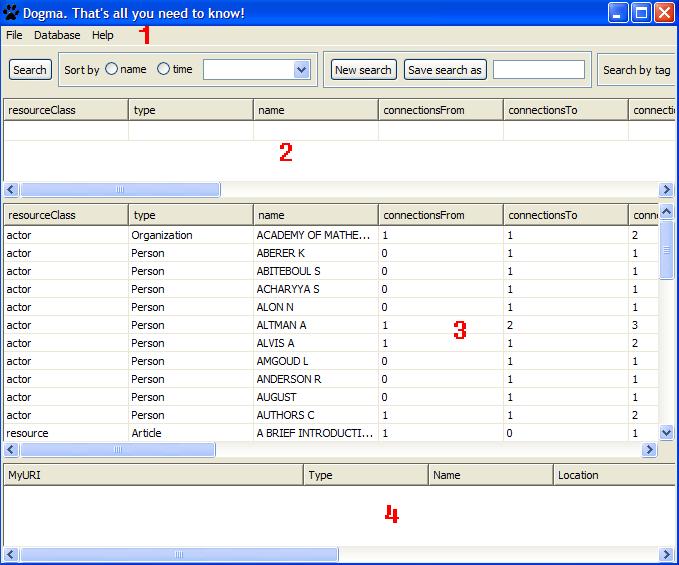Select the ACADEMY OF MATHE... row name

[313, 235]
